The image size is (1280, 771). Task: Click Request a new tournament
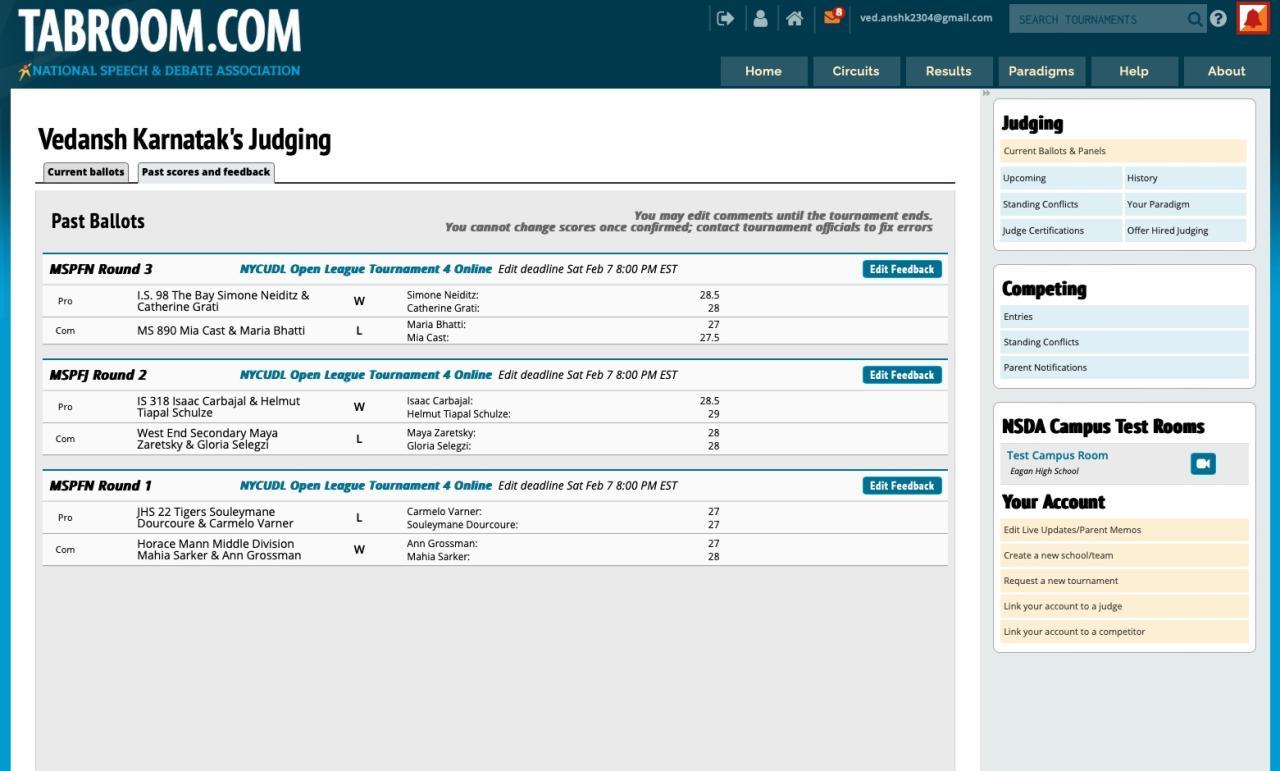tap(1124, 581)
